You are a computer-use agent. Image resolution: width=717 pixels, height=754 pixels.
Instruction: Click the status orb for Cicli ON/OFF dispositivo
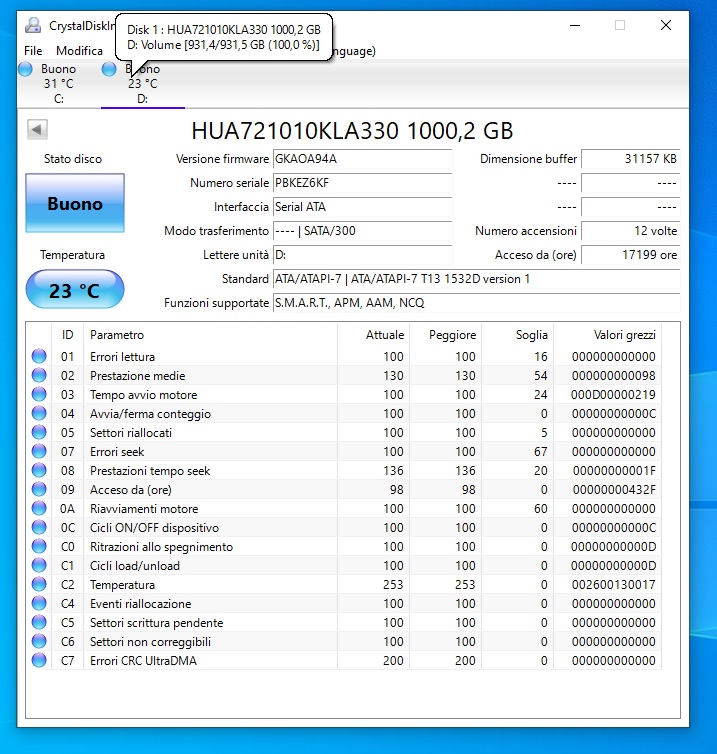point(39,527)
